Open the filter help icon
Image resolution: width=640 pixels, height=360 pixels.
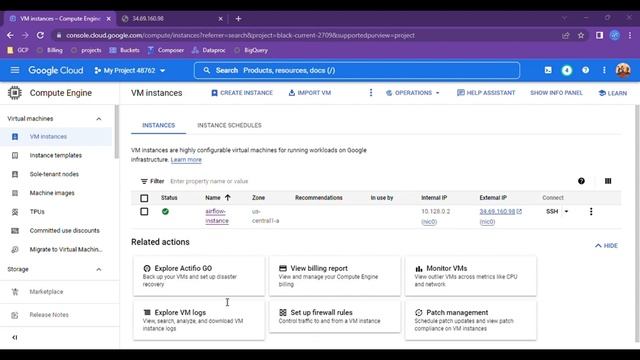coord(581,181)
